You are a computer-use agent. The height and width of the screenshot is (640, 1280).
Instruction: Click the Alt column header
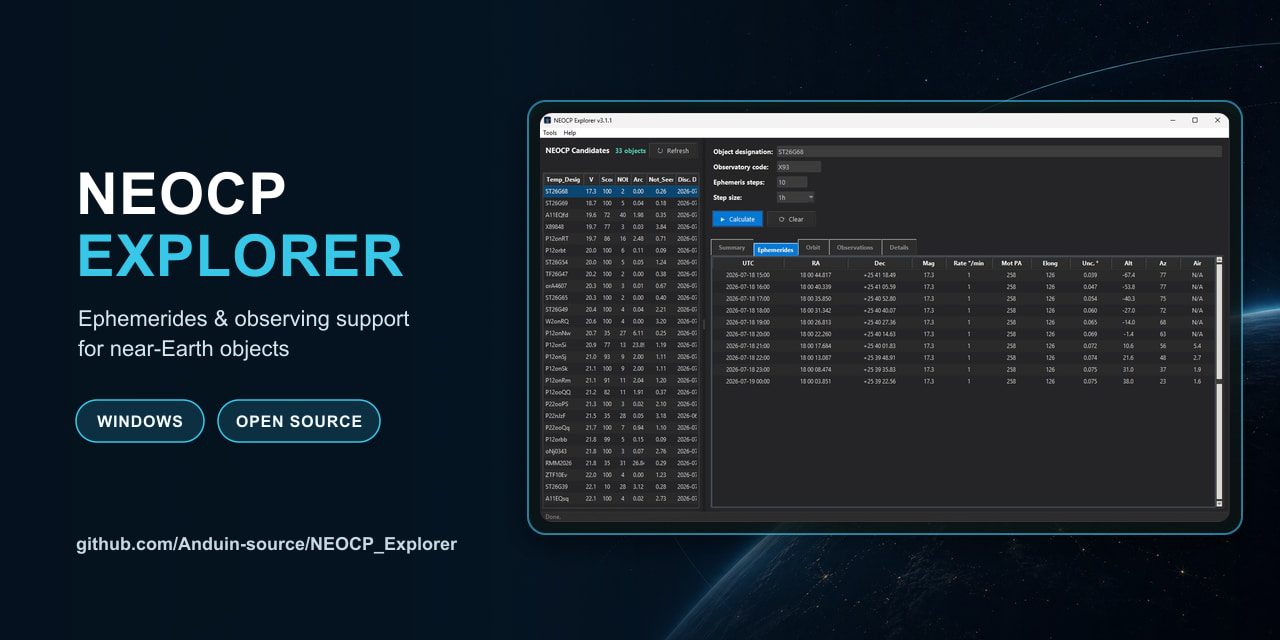click(x=1128, y=263)
